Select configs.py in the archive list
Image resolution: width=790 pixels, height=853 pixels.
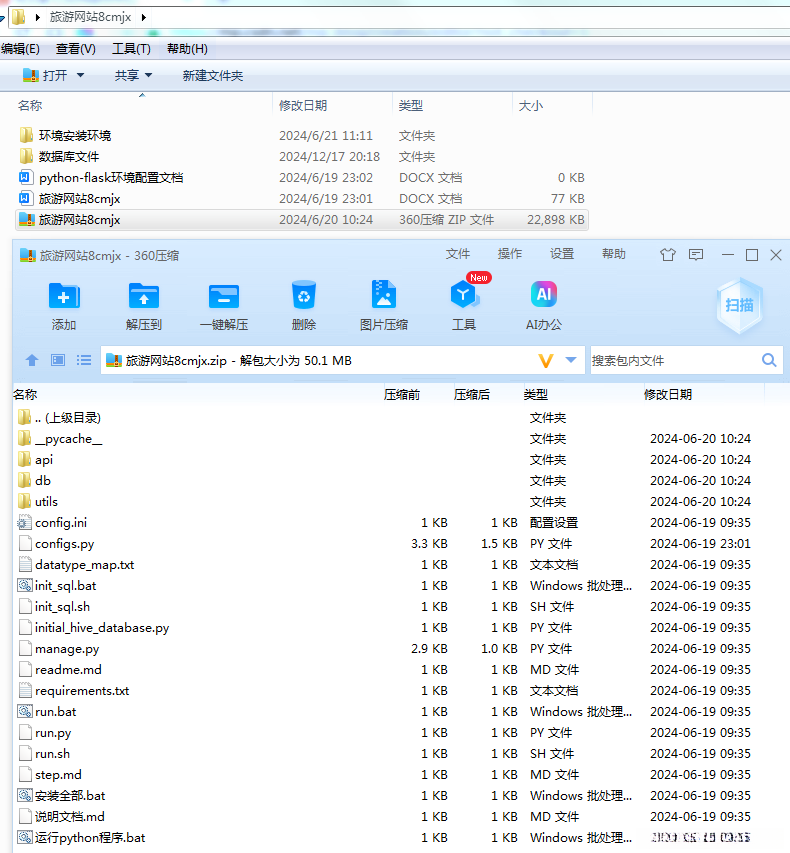click(389, 543)
